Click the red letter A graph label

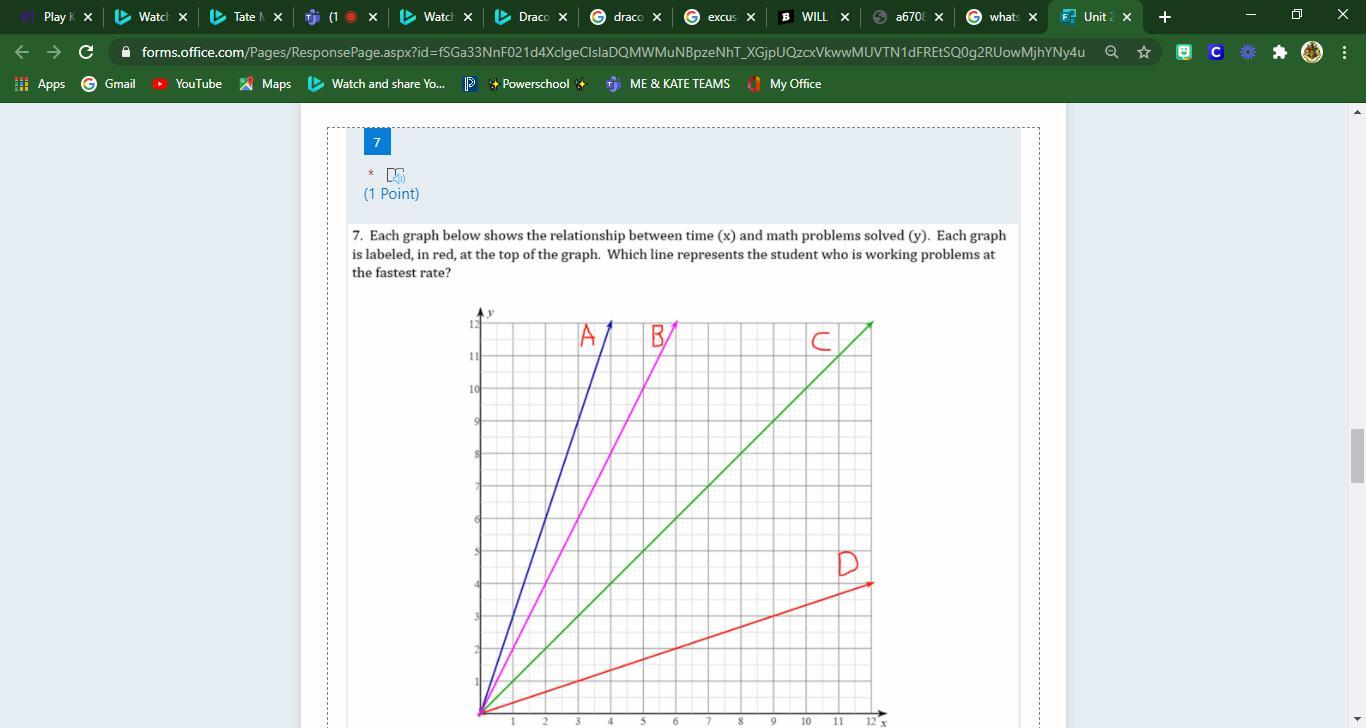[587, 336]
